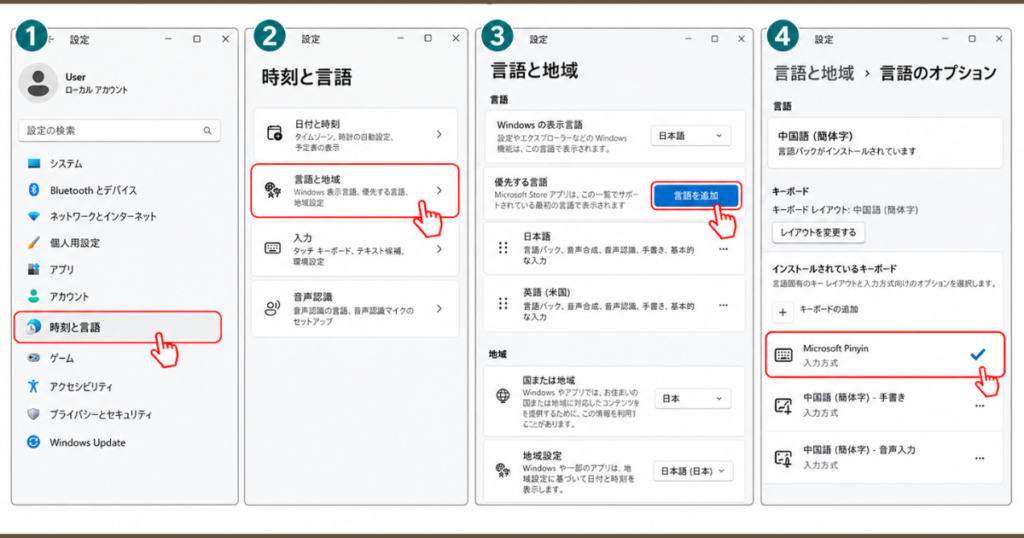The image size is (1024, 538).
Task: Click the search magnifier icon in window 1
Action: 207,131
